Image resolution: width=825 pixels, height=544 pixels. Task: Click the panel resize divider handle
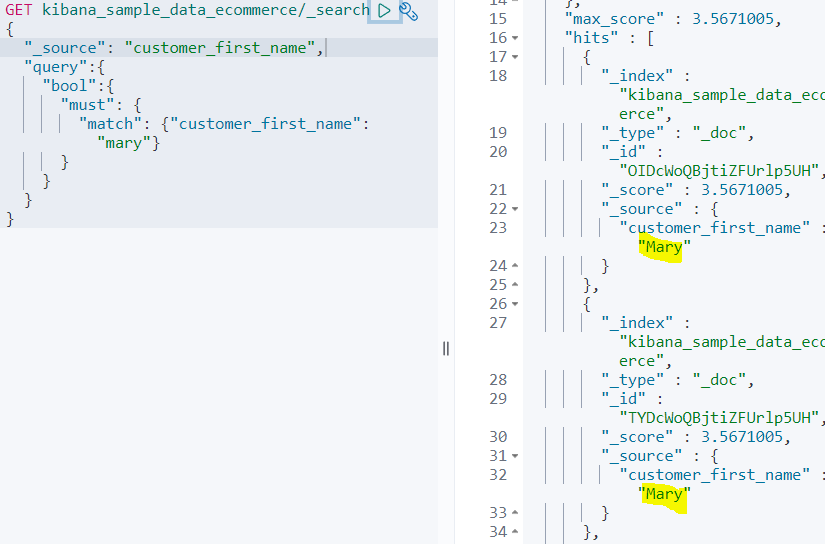(x=446, y=348)
